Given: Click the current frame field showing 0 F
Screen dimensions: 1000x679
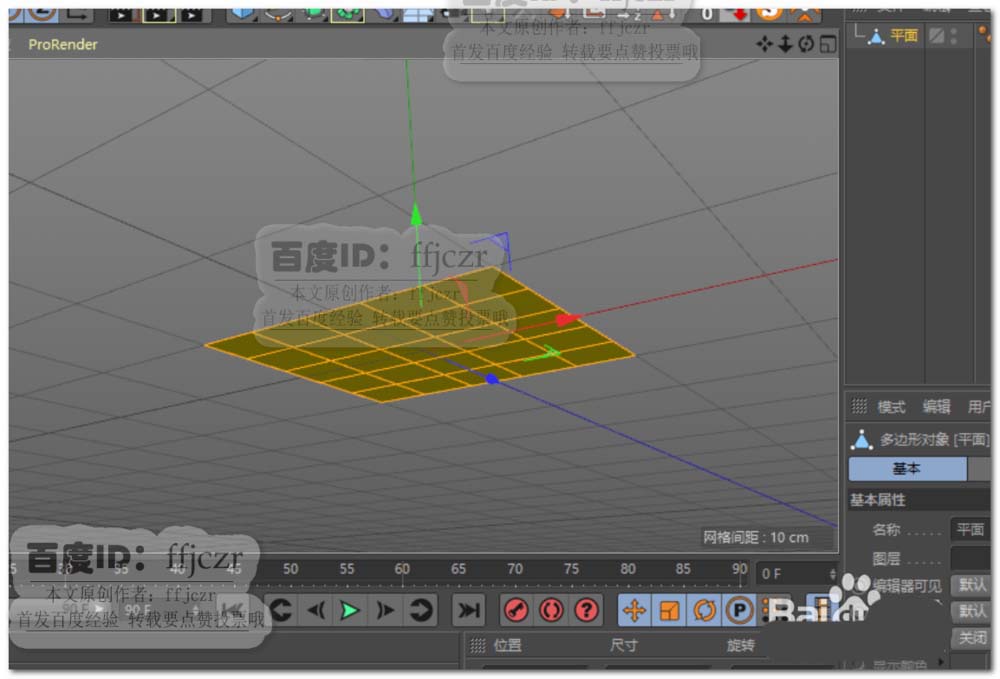Looking at the screenshot, I should click(x=792, y=574).
